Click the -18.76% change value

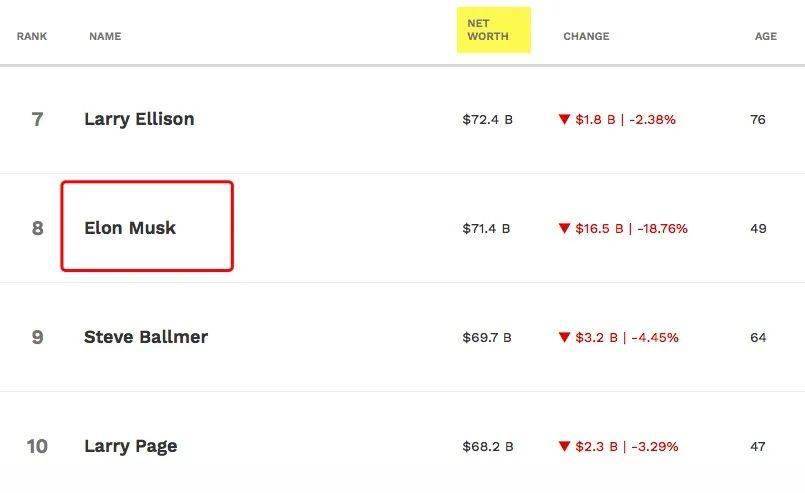[659, 229]
